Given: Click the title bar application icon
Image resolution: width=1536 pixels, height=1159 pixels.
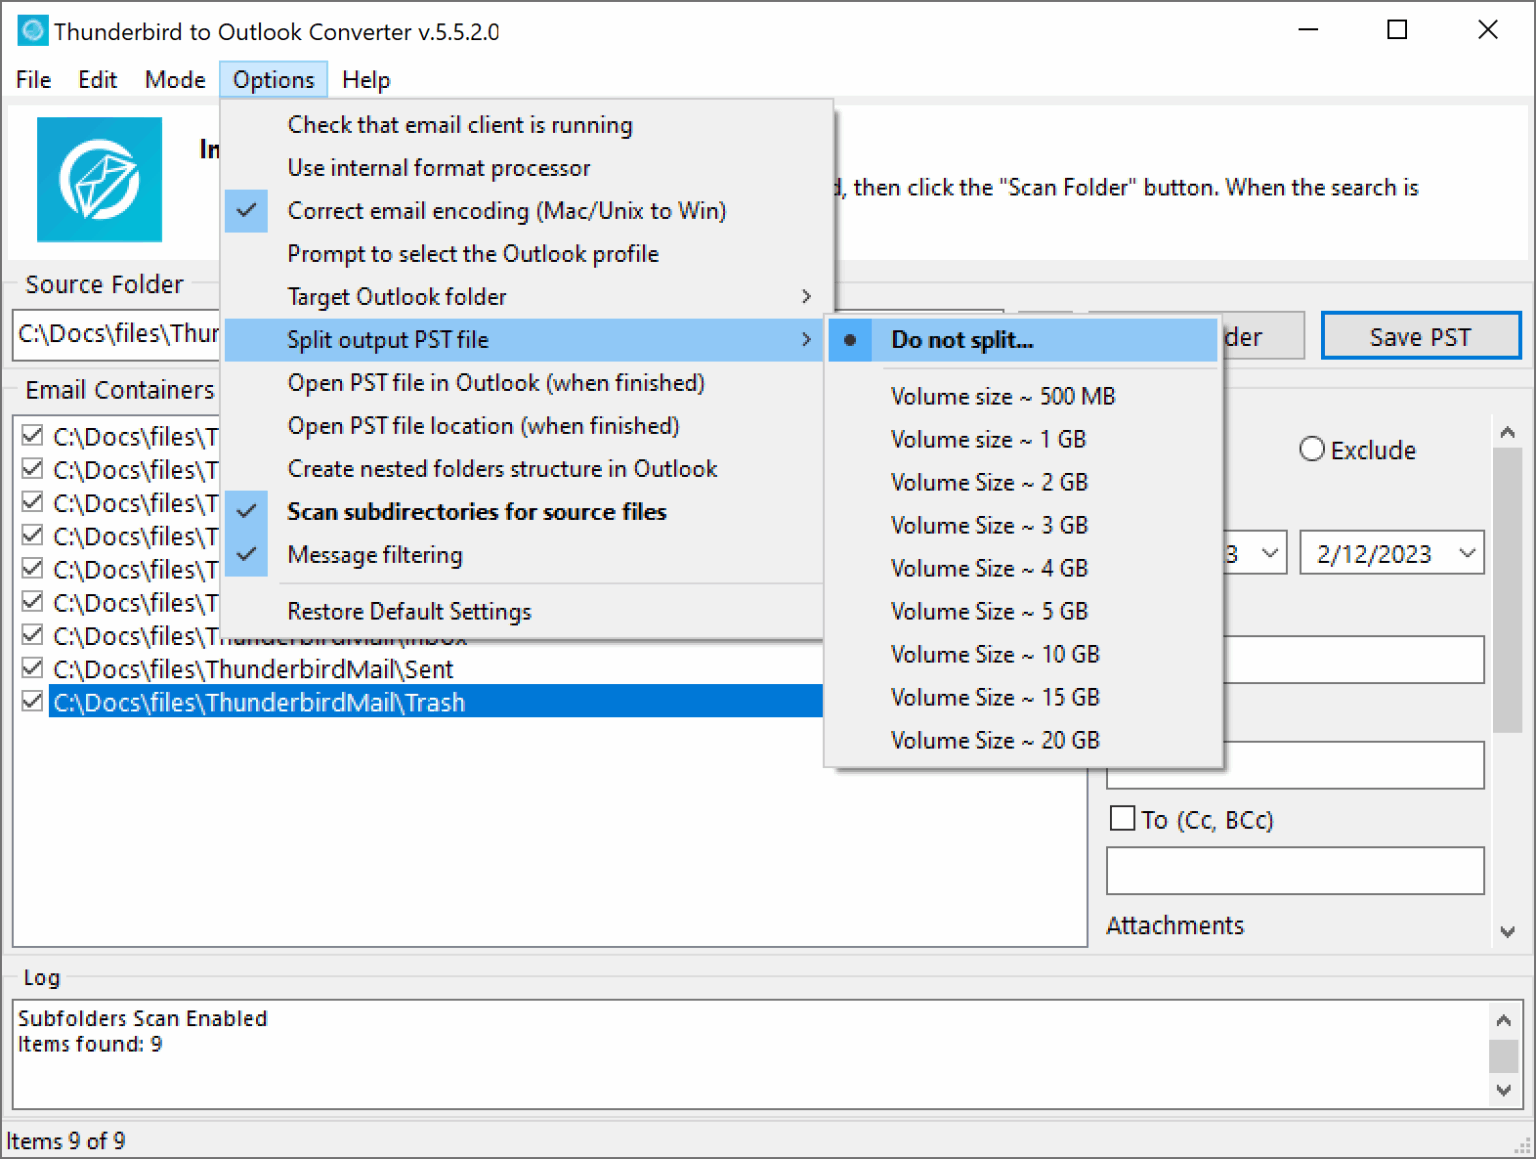Looking at the screenshot, I should tap(31, 30).
